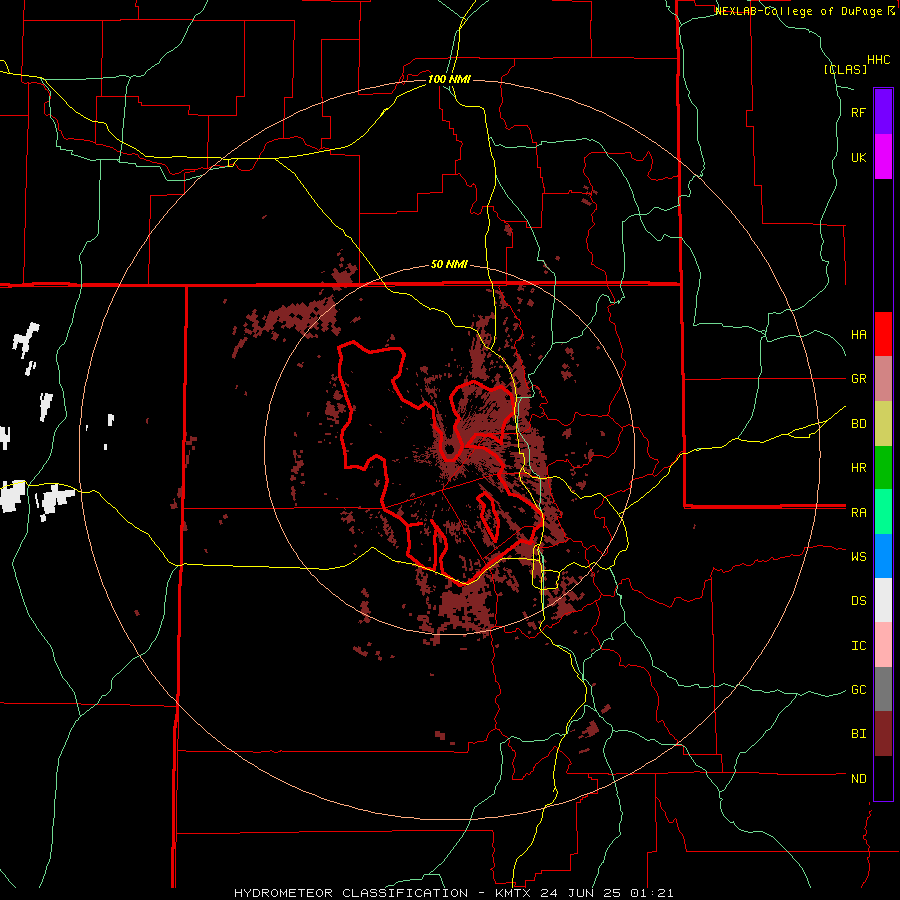The image size is (900, 900).
Task: Click the 'WS' legend label
Action: coord(858,557)
